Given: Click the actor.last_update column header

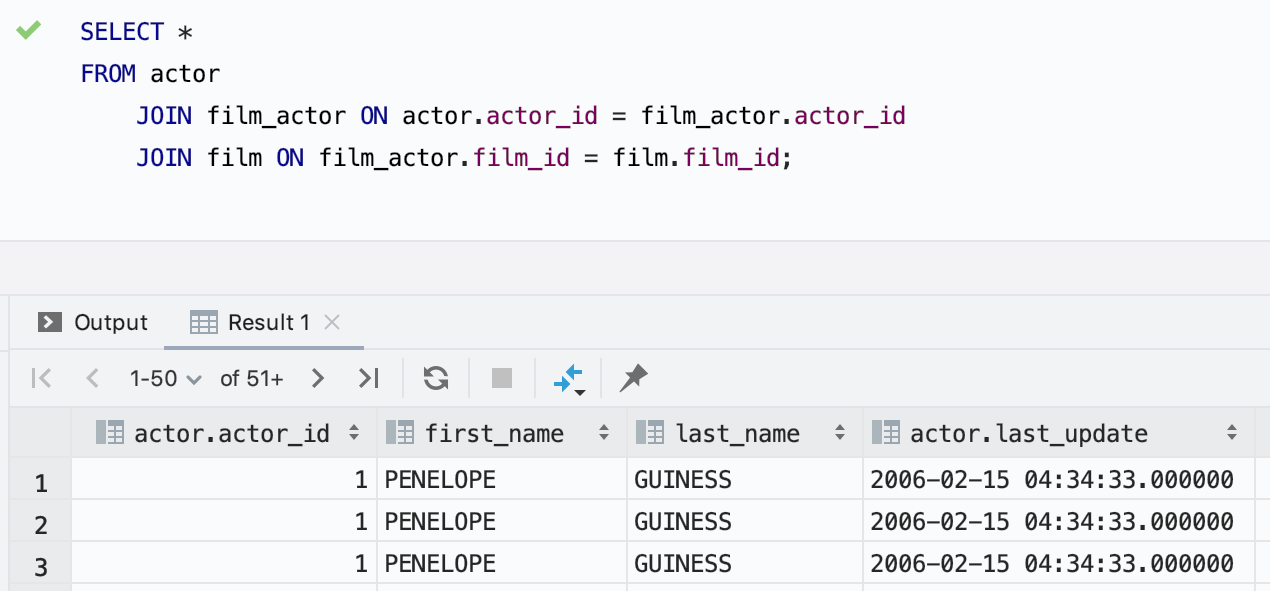Looking at the screenshot, I should pyautogui.click(x=1028, y=433).
